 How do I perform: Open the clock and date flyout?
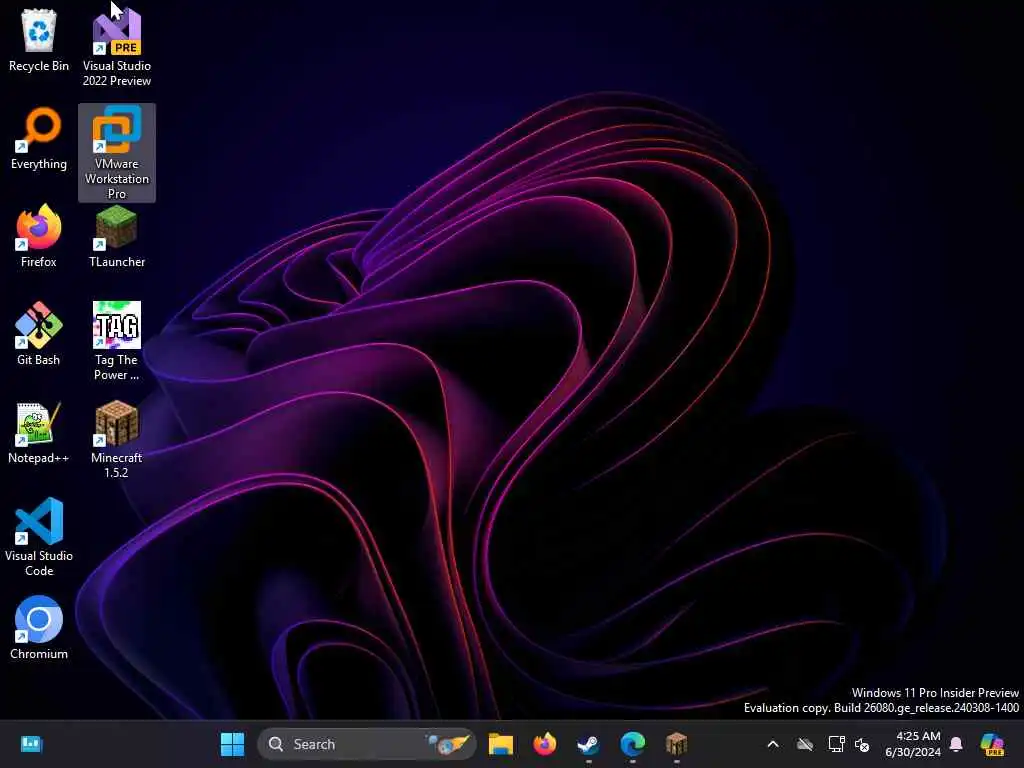coord(913,744)
